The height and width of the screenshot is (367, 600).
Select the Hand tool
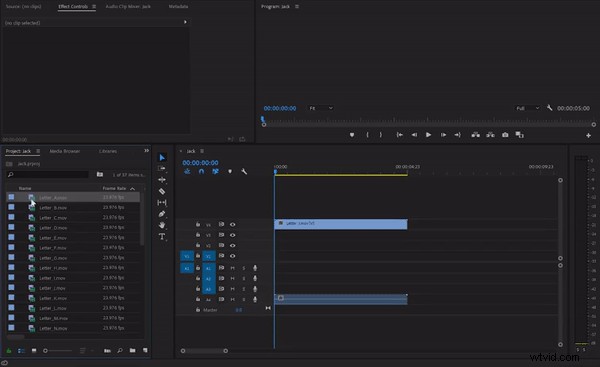coord(162,225)
